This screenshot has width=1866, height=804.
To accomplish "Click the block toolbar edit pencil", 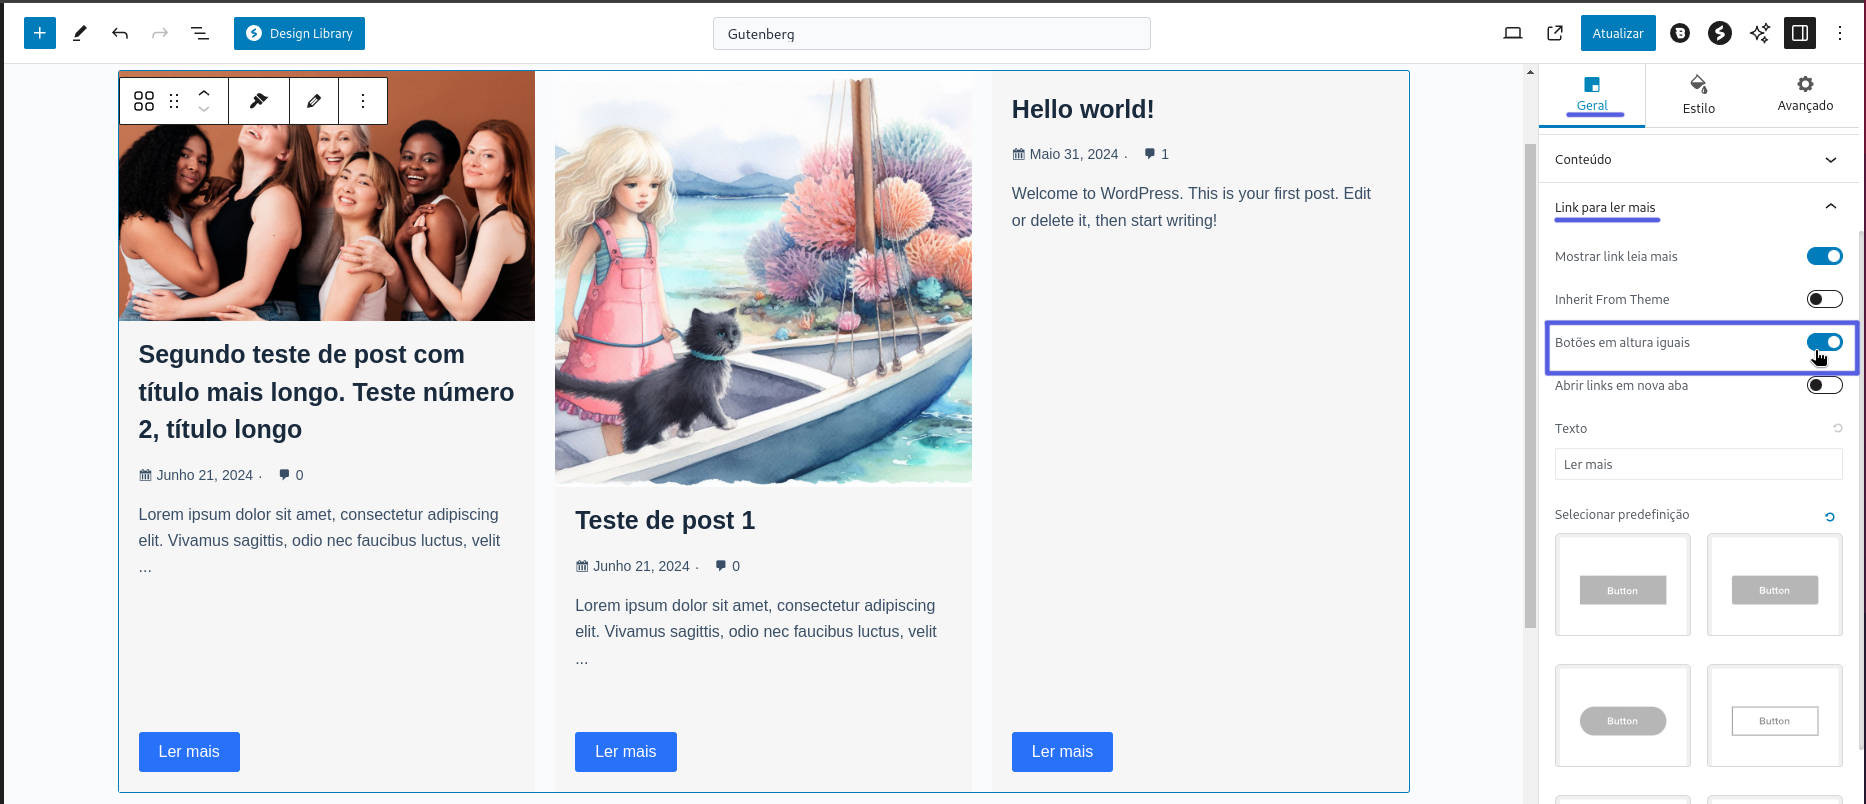I will tap(314, 101).
